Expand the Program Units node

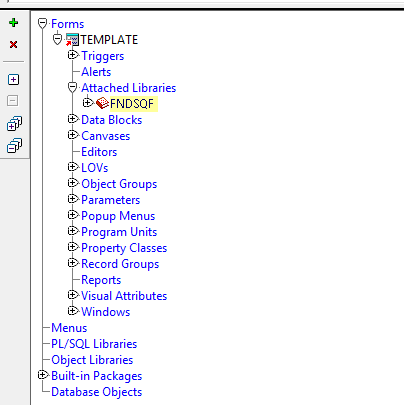click(73, 231)
